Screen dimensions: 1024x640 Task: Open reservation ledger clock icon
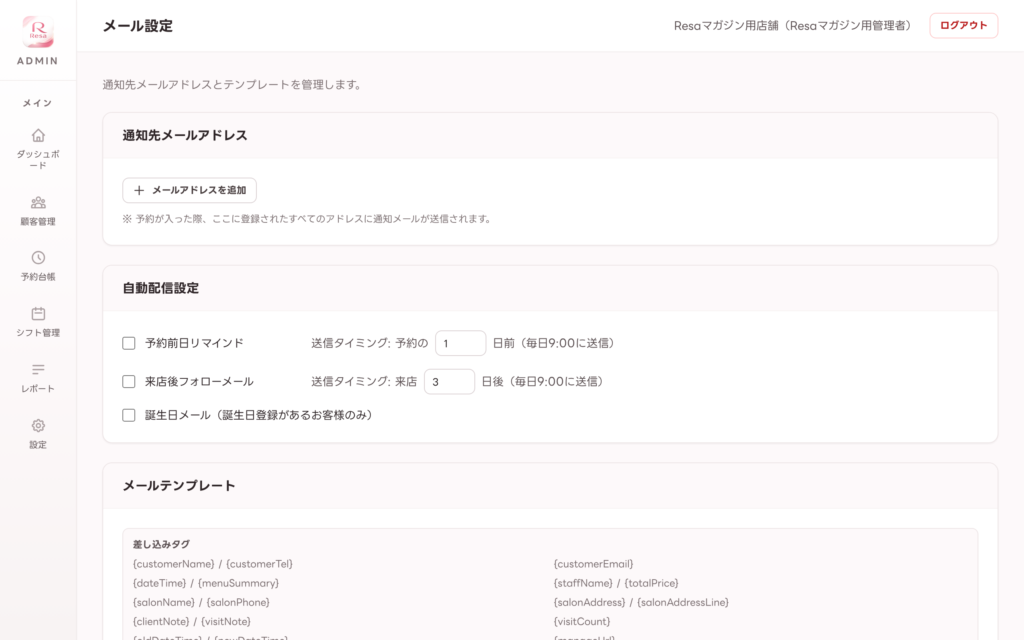[x=38, y=258]
